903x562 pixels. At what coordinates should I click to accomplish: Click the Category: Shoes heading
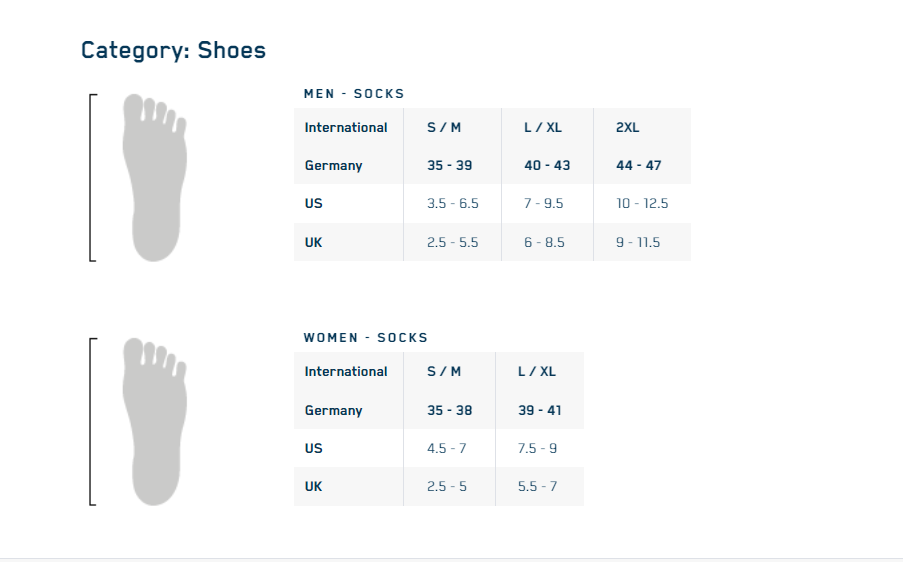click(x=173, y=50)
